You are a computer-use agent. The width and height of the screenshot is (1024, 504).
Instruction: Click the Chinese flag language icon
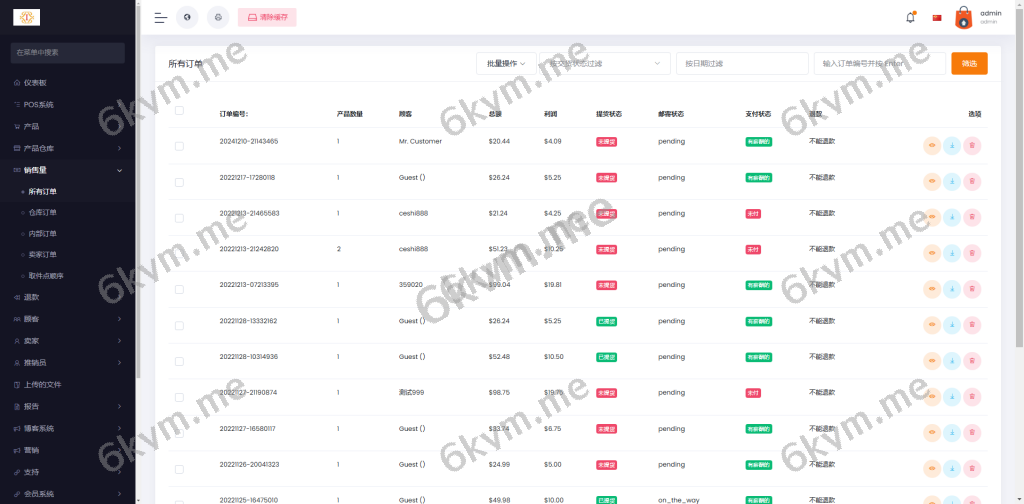937,17
